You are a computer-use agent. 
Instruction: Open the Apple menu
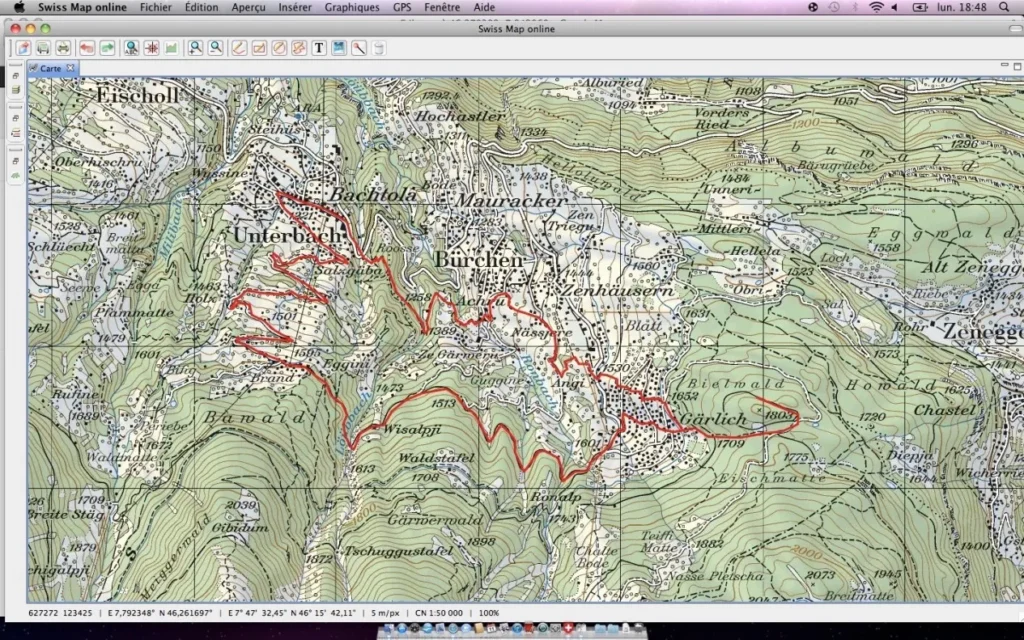click(x=19, y=7)
